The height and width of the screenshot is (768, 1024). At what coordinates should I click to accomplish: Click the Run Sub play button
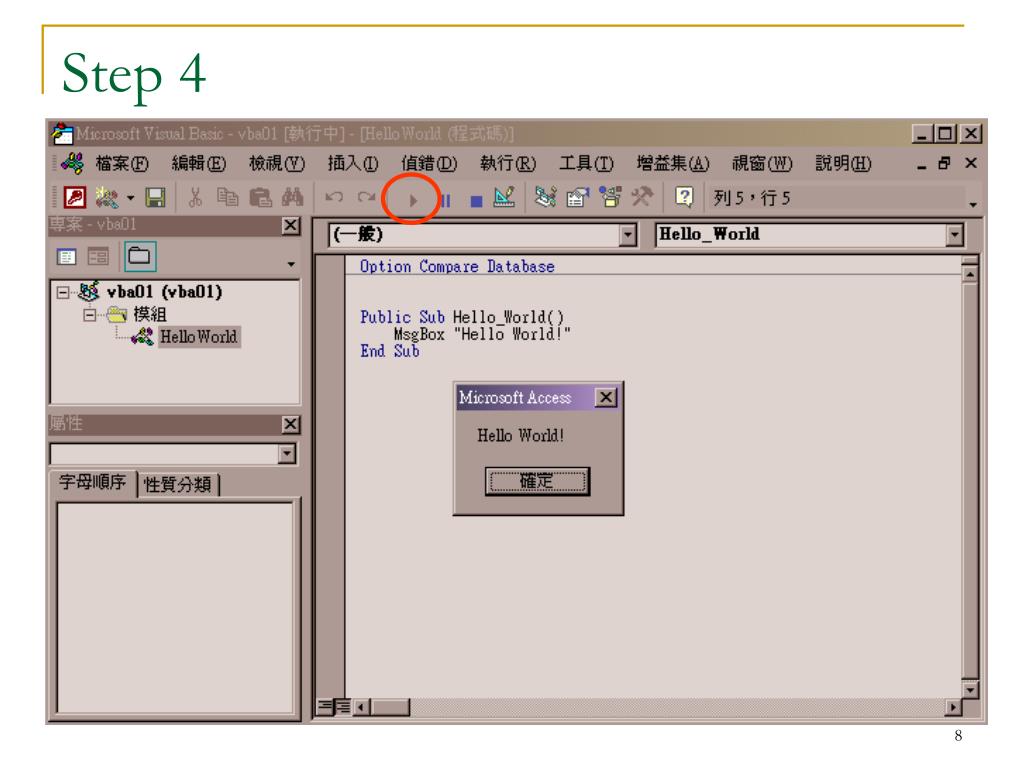click(x=413, y=200)
